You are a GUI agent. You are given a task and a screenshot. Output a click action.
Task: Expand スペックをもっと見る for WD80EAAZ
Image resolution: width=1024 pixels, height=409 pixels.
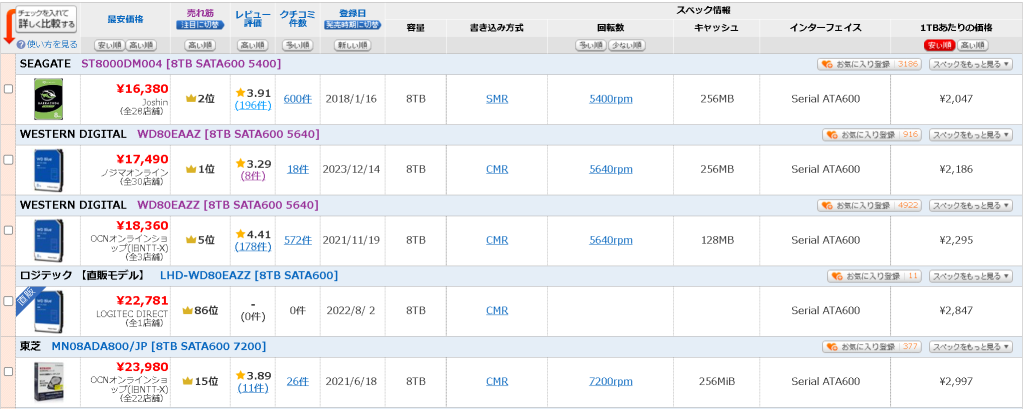(x=970, y=135)
